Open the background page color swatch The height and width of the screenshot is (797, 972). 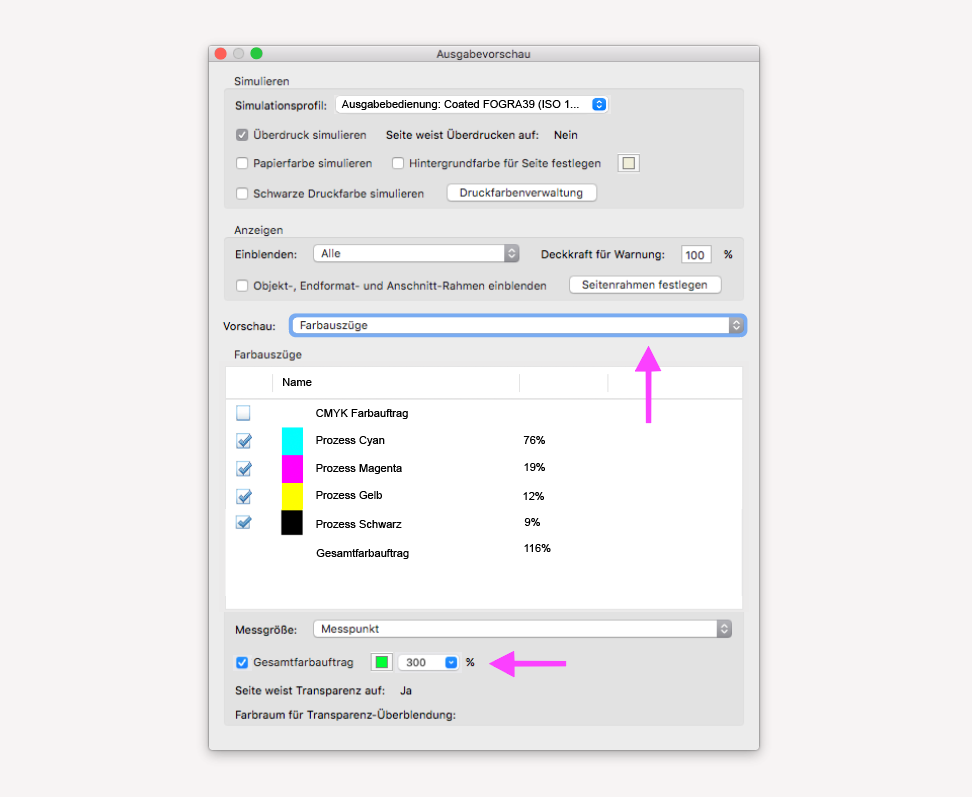pos(628,162)
